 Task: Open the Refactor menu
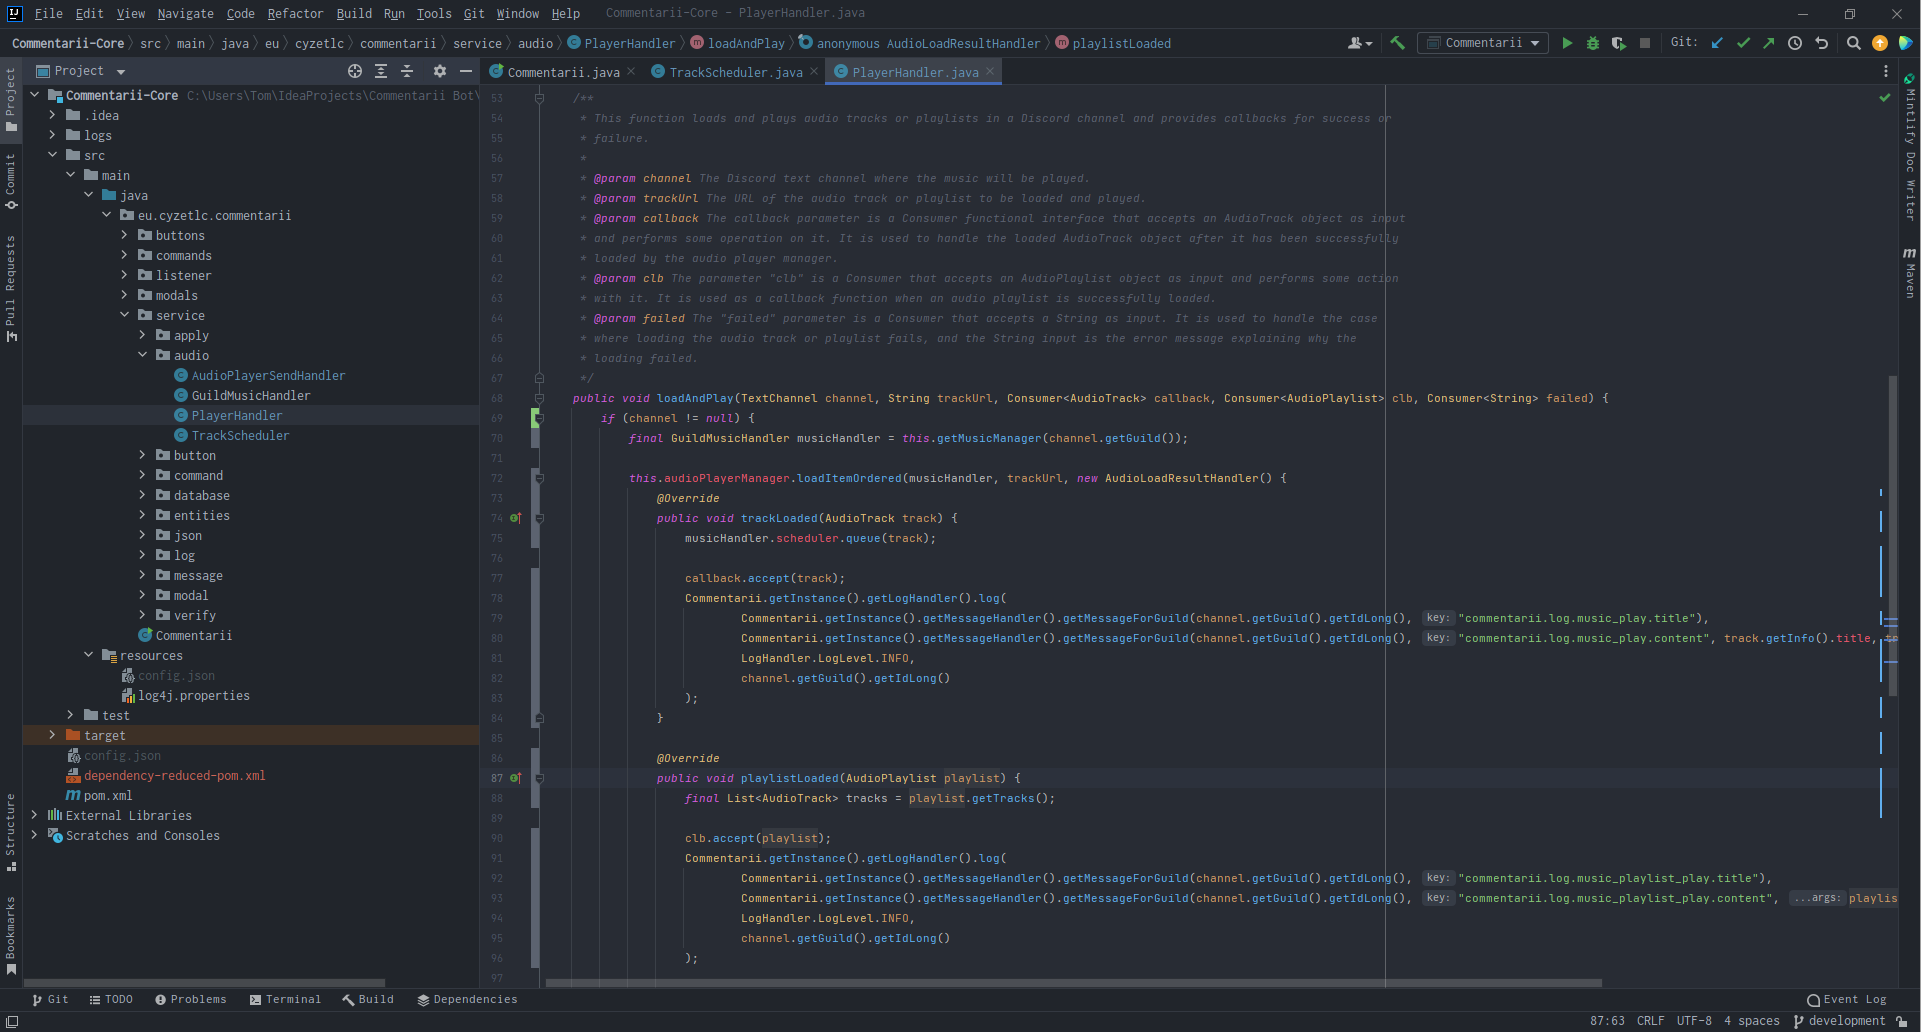[x=295, y=13]
